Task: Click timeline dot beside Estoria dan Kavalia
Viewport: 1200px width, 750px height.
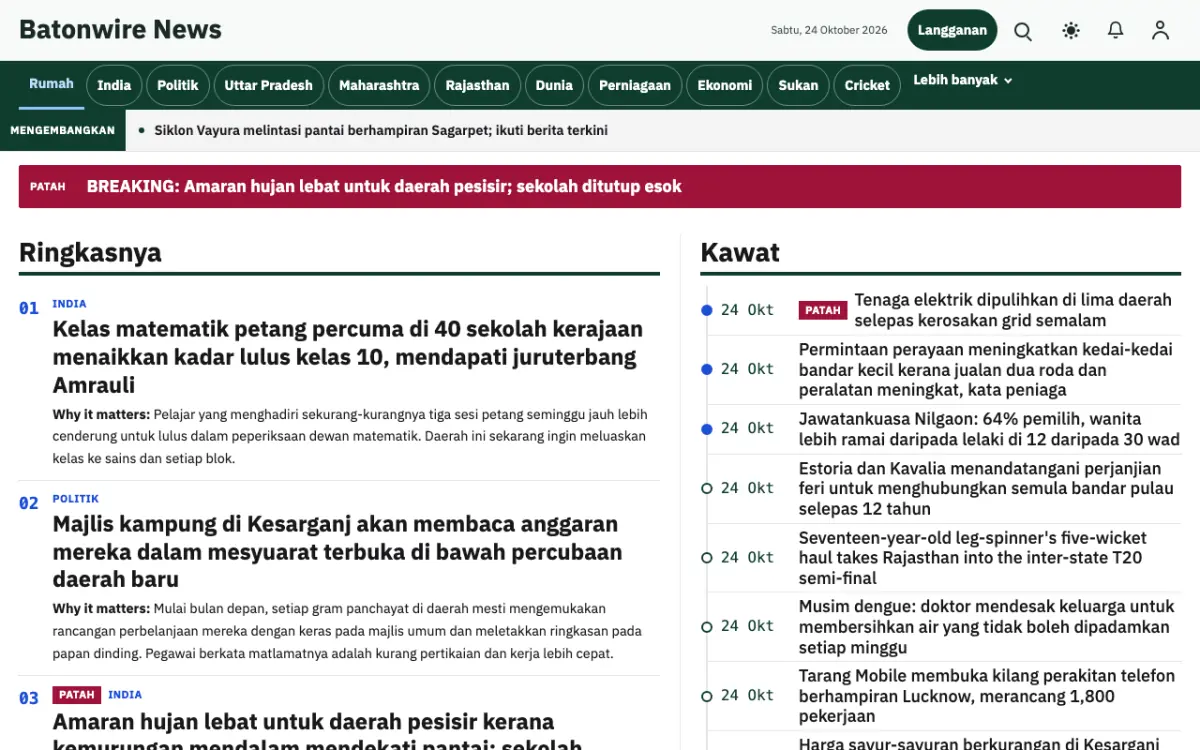Action: tap(707, 488)
